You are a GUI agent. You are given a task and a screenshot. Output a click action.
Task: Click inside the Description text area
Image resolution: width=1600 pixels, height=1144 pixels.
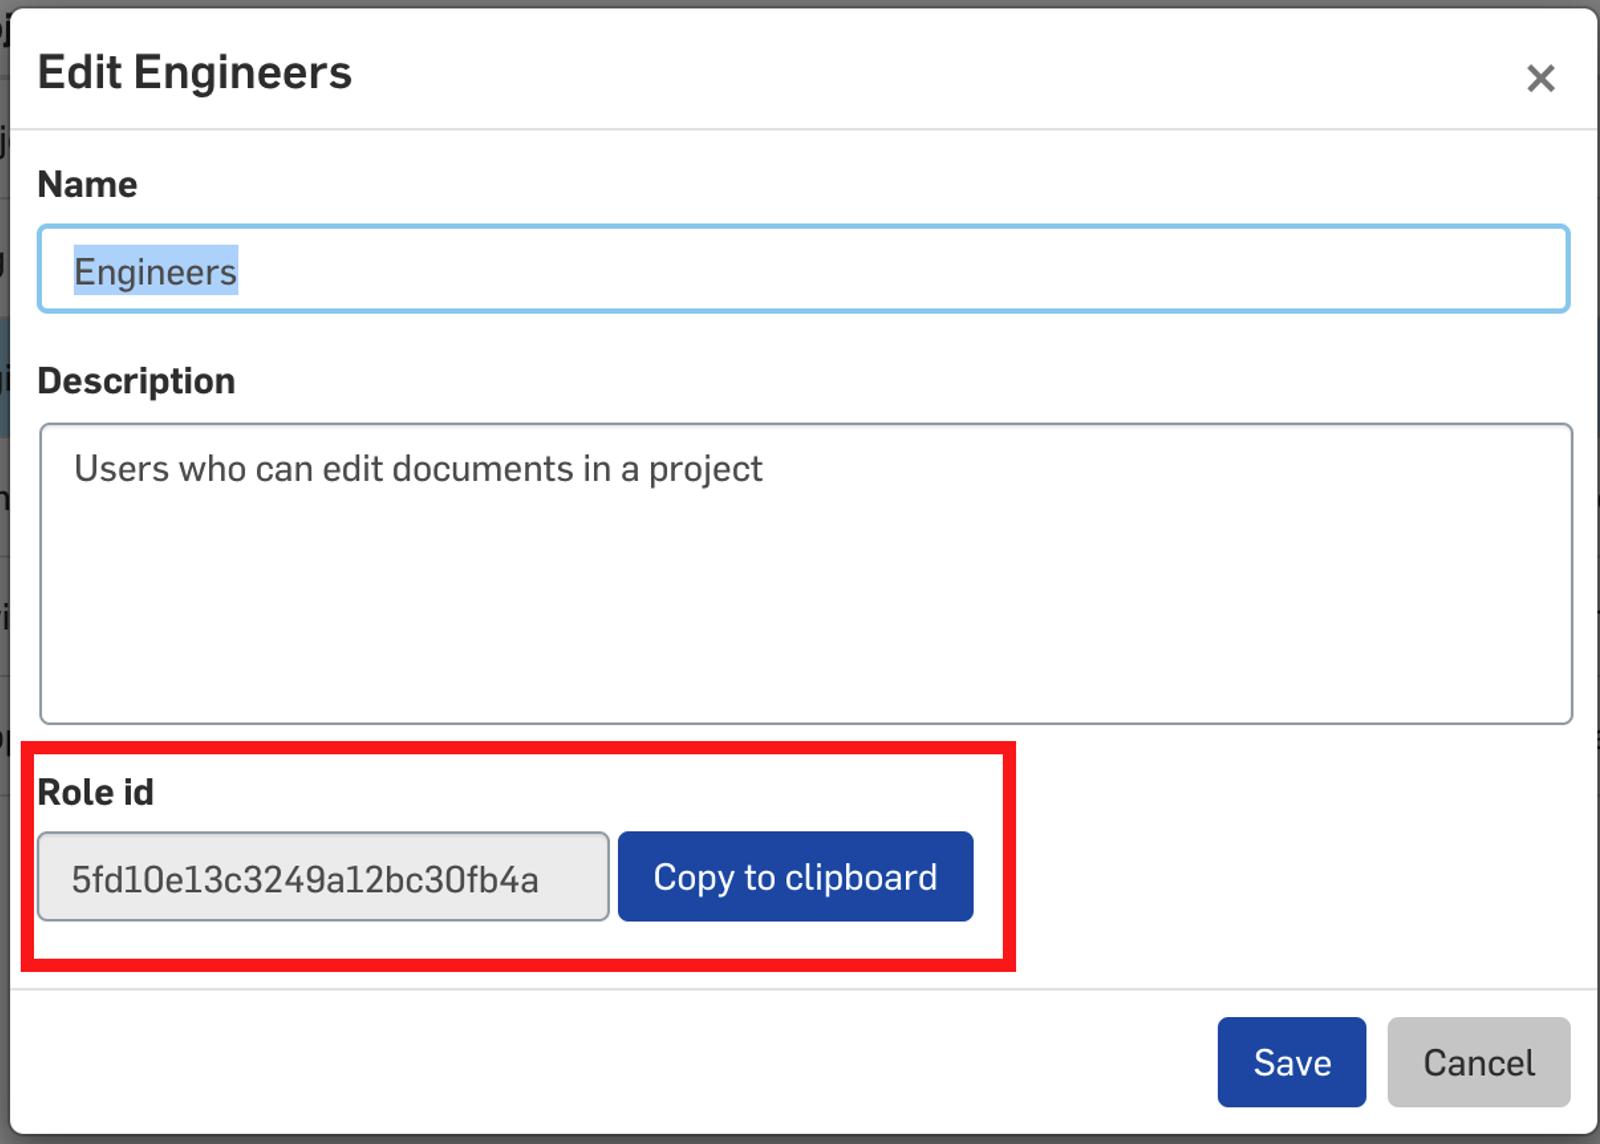(x=805, y=572)
